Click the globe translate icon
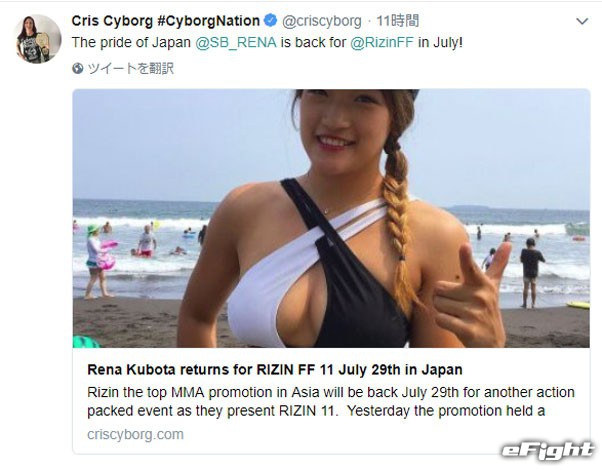The width and height of the screenshot is (602, 470). click(x=78, y=68)
